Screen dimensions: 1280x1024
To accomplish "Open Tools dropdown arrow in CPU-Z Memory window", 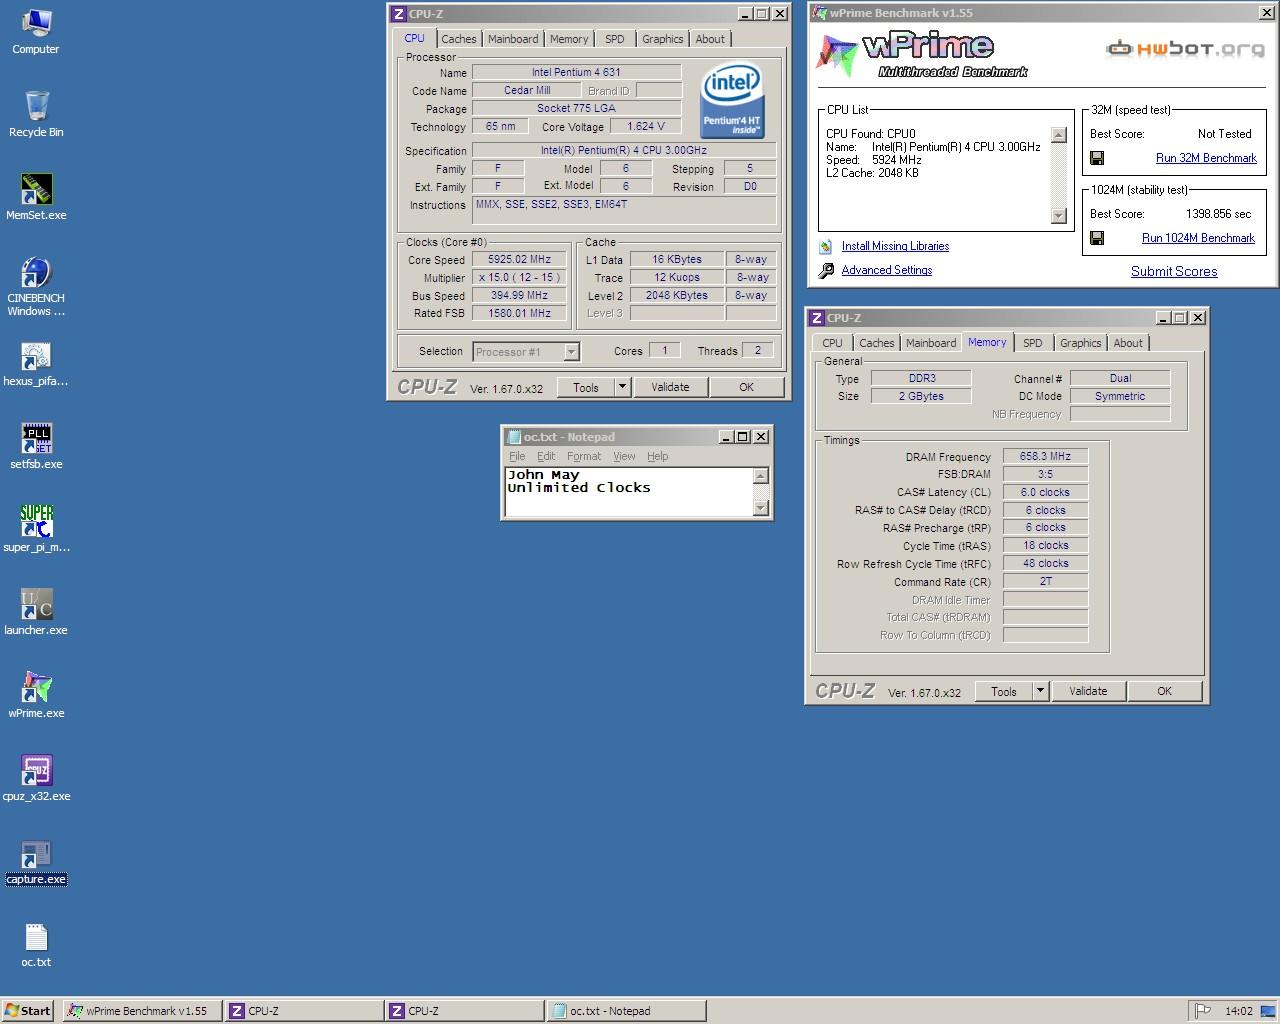I will [1040, 691].
